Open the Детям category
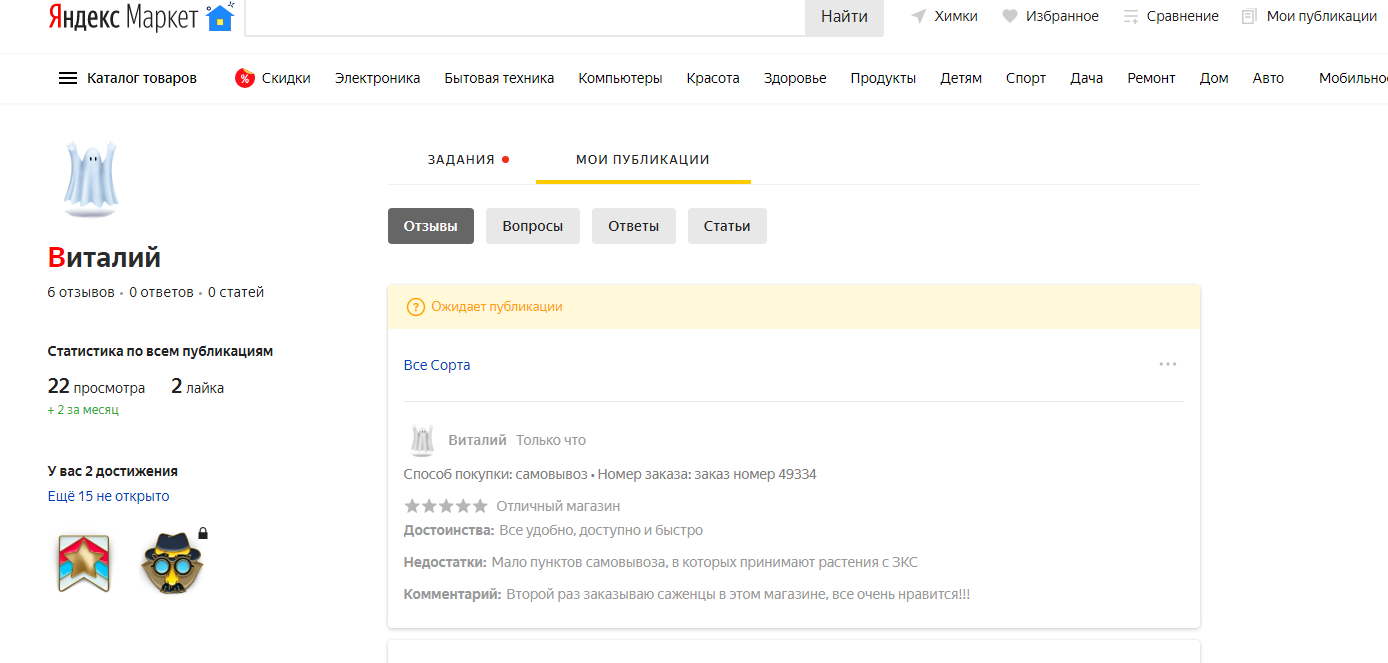 961,78
